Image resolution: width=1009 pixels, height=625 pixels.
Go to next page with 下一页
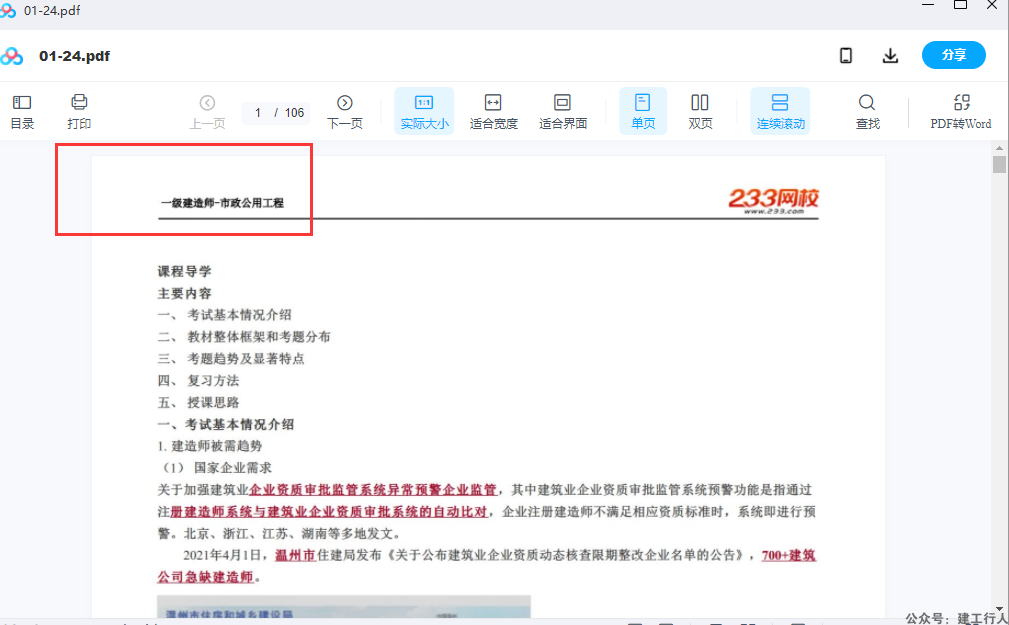(x=345, y=111)
